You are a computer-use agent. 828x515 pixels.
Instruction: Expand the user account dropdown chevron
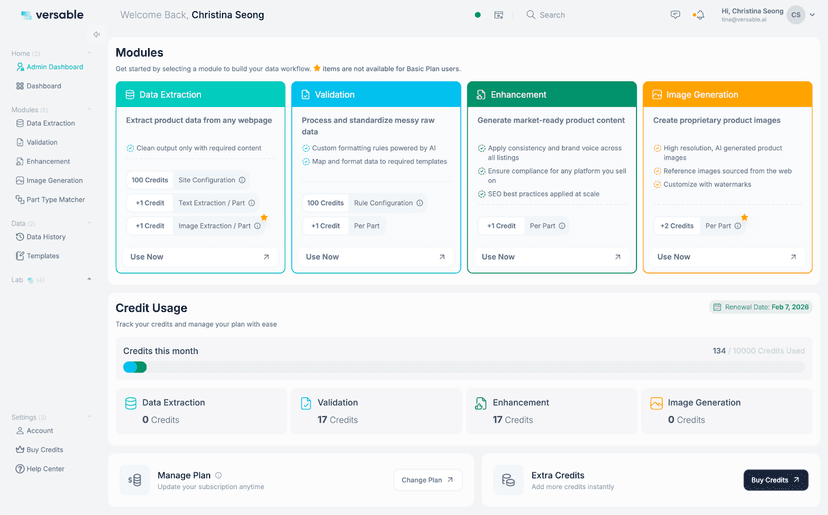coord(813,15)
